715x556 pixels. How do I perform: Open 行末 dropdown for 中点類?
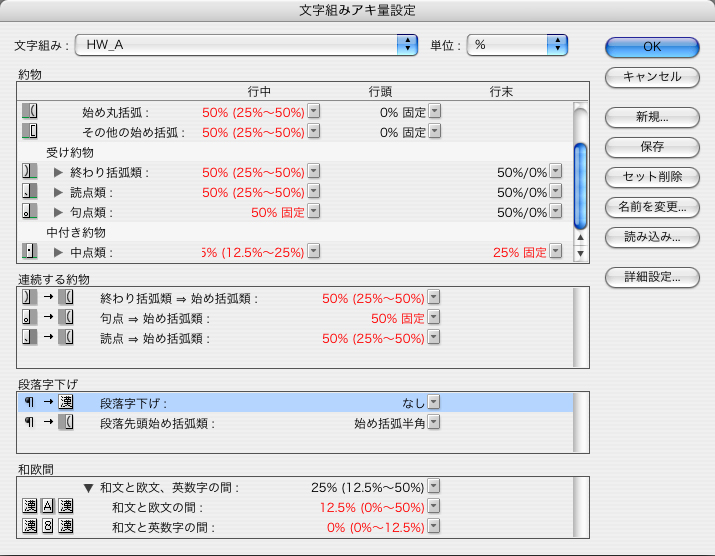click(556, 251)
